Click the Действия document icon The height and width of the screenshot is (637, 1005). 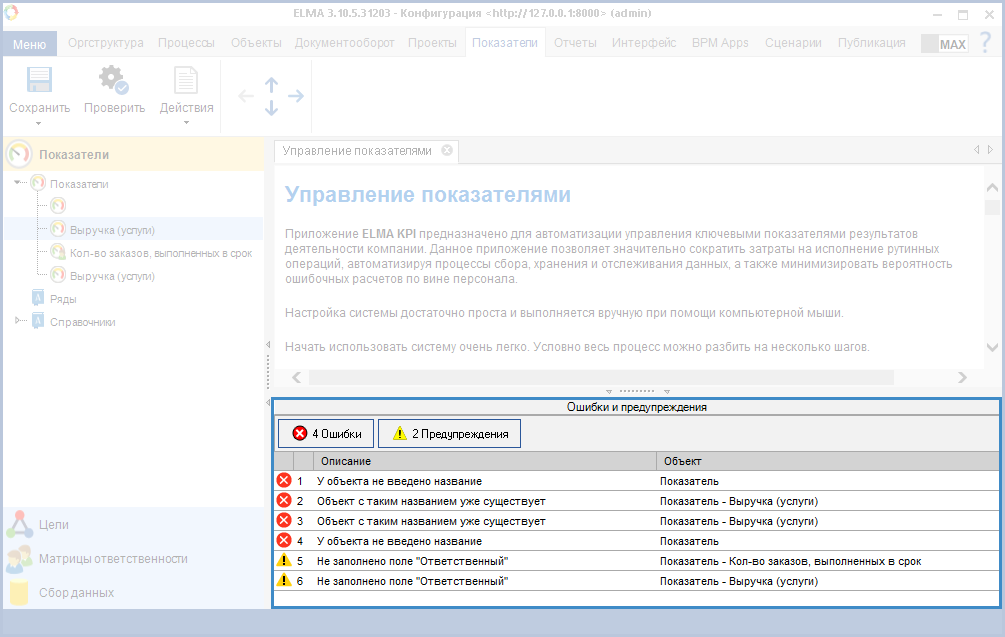click(x=186, y=80)
